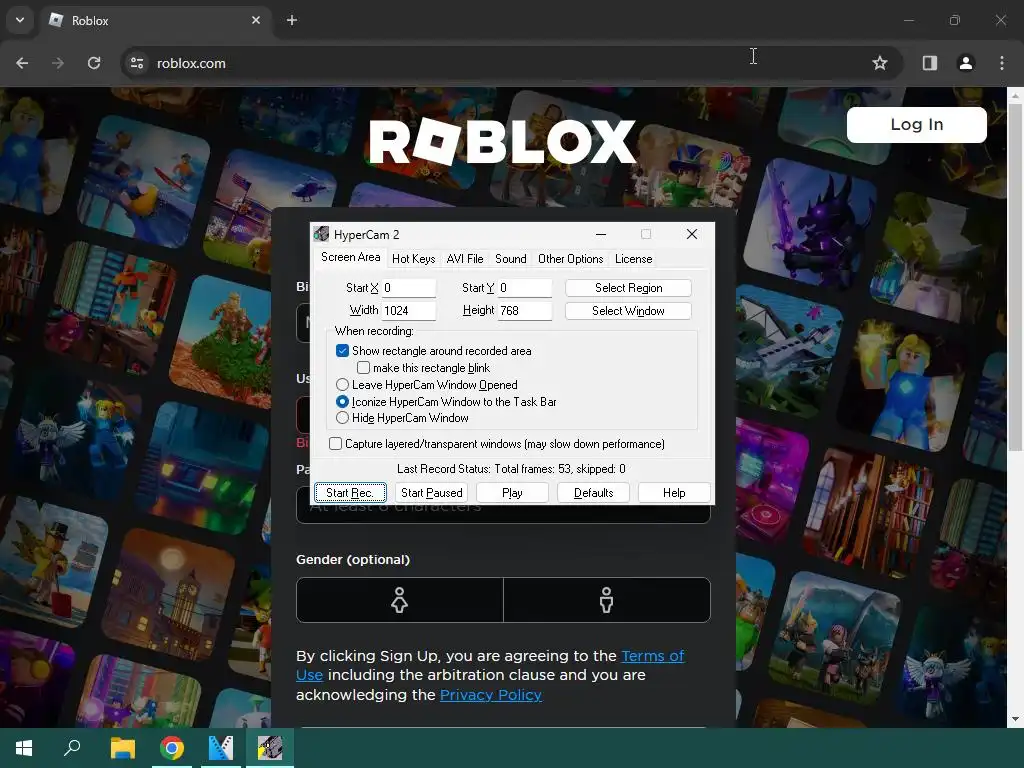Open the Windows Start menu
The height and width of the screenshot is (768, 1024).
coord(24,748)
